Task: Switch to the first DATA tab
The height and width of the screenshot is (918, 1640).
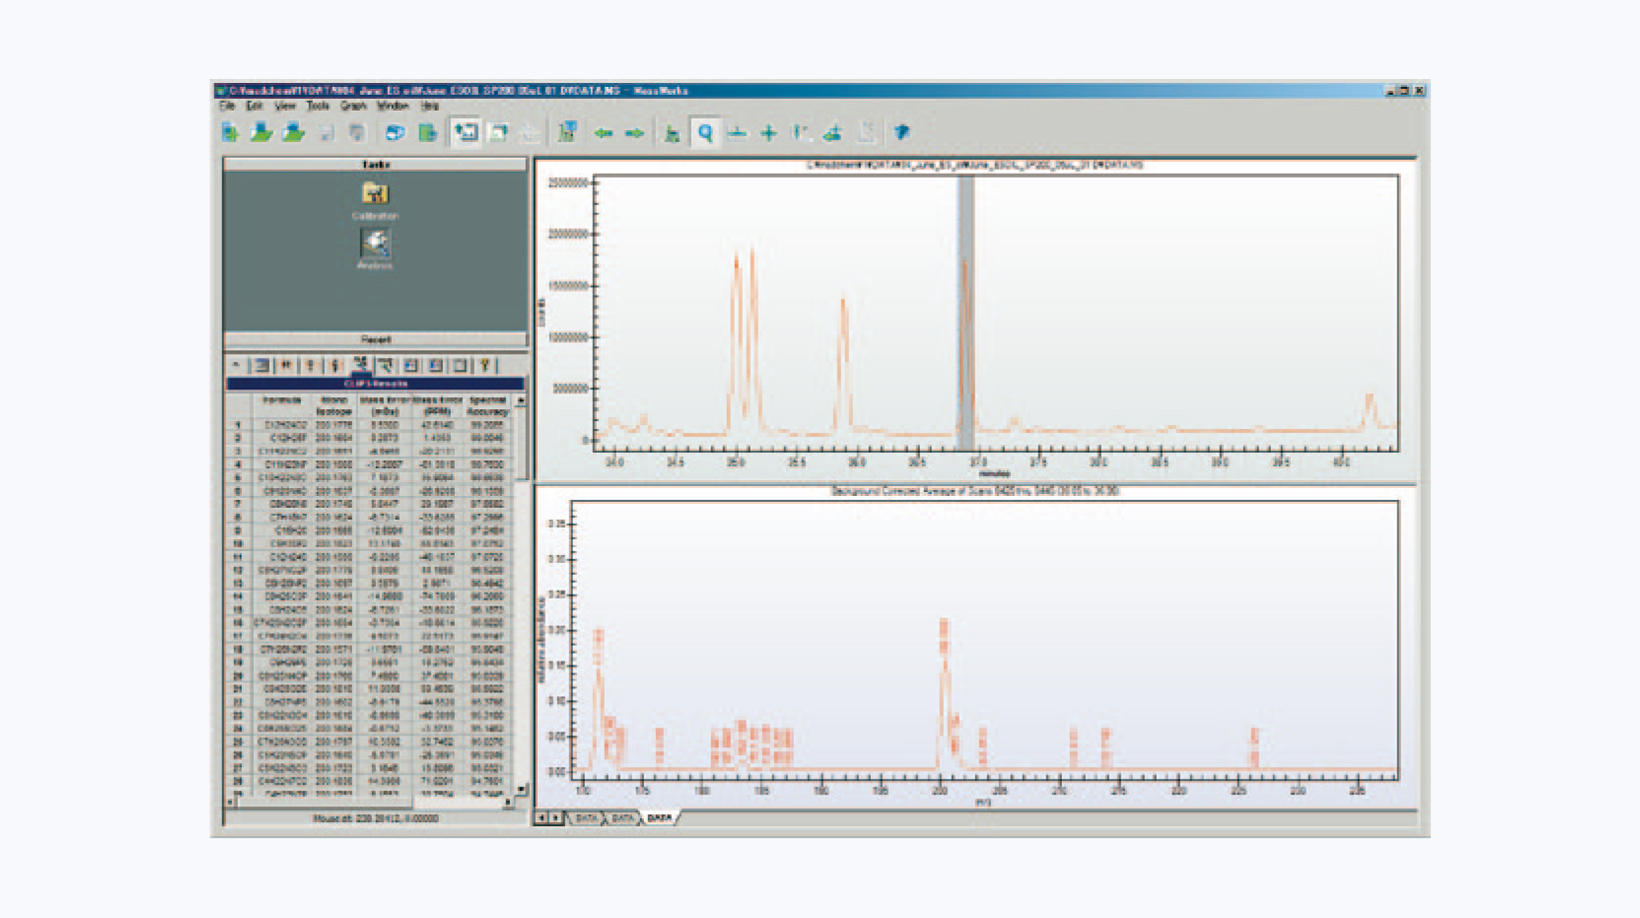Action: [x=586, y=818]
